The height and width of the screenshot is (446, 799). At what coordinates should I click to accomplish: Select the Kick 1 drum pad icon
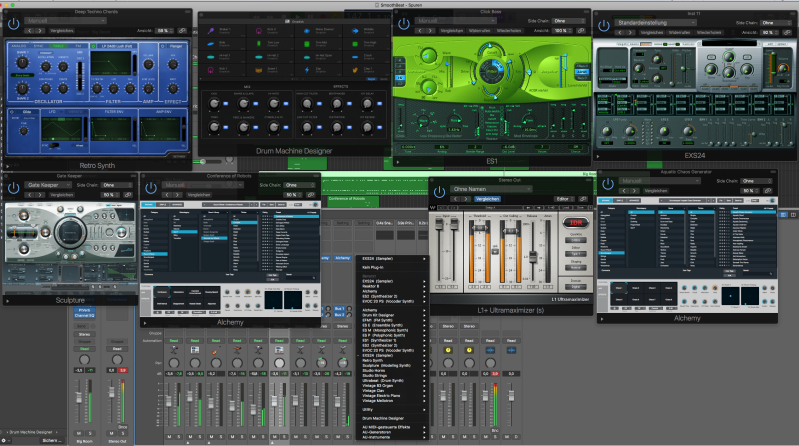coord(210,70)
